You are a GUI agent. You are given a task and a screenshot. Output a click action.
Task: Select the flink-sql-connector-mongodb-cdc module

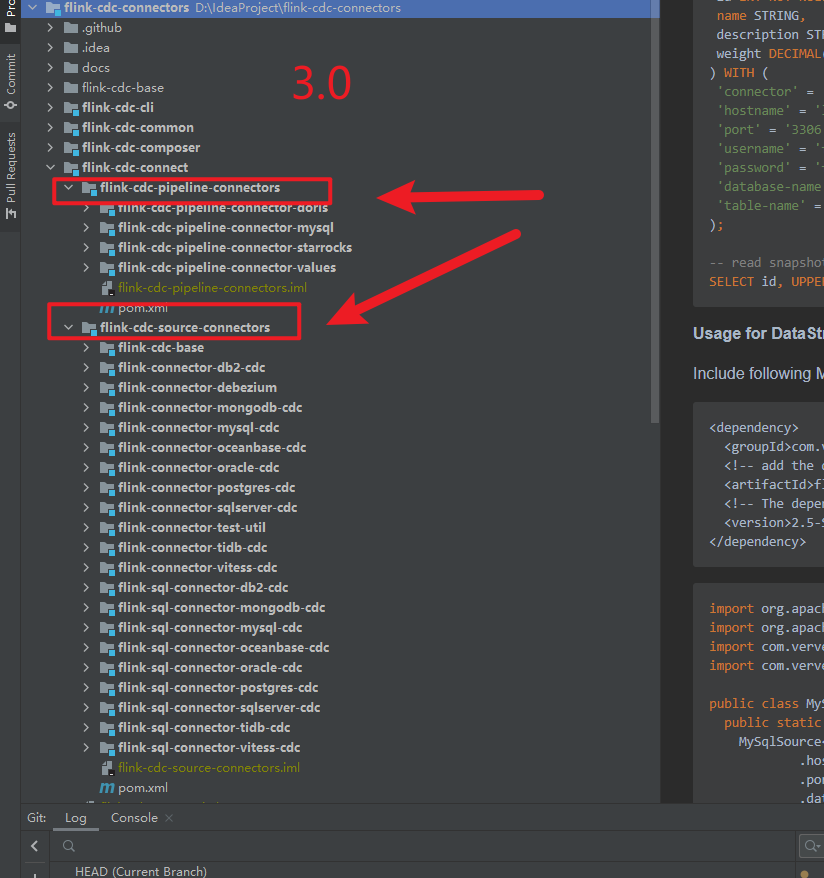(222, 608)
